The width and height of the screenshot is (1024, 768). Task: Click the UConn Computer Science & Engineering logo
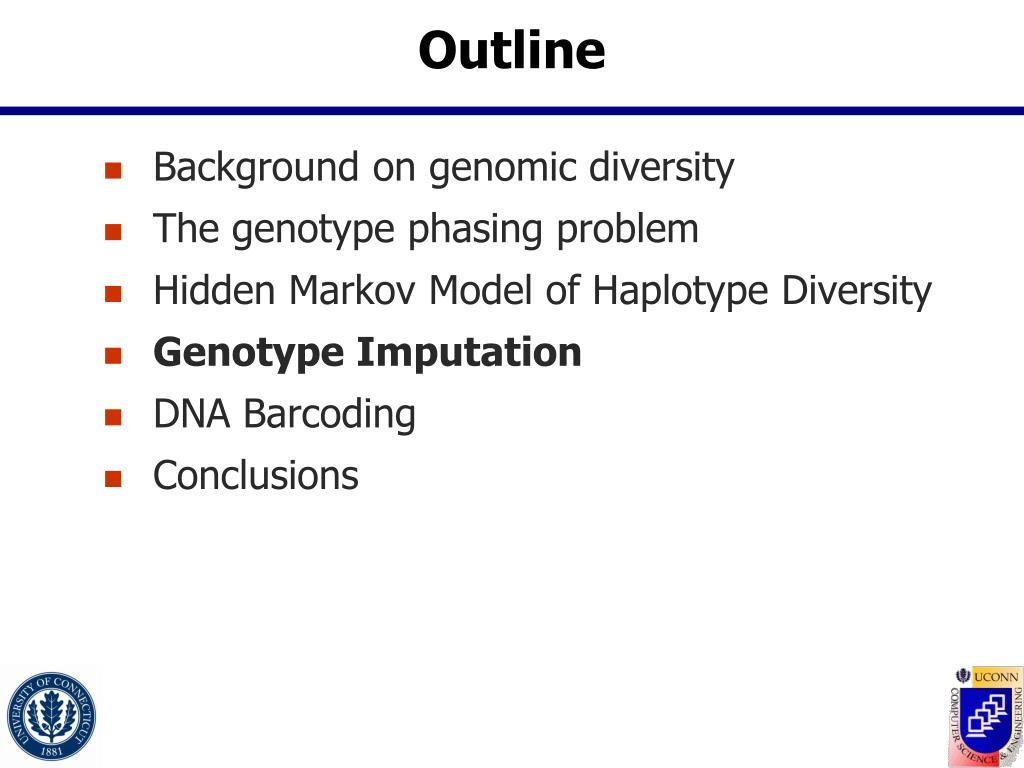986,717
